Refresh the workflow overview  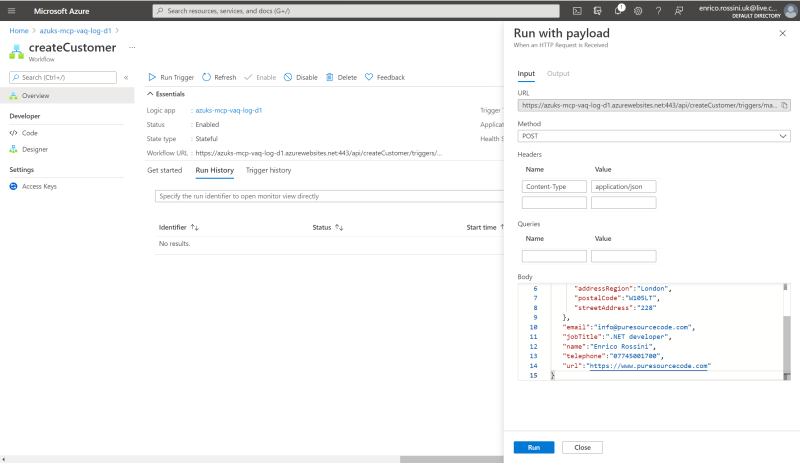(219, 78)
